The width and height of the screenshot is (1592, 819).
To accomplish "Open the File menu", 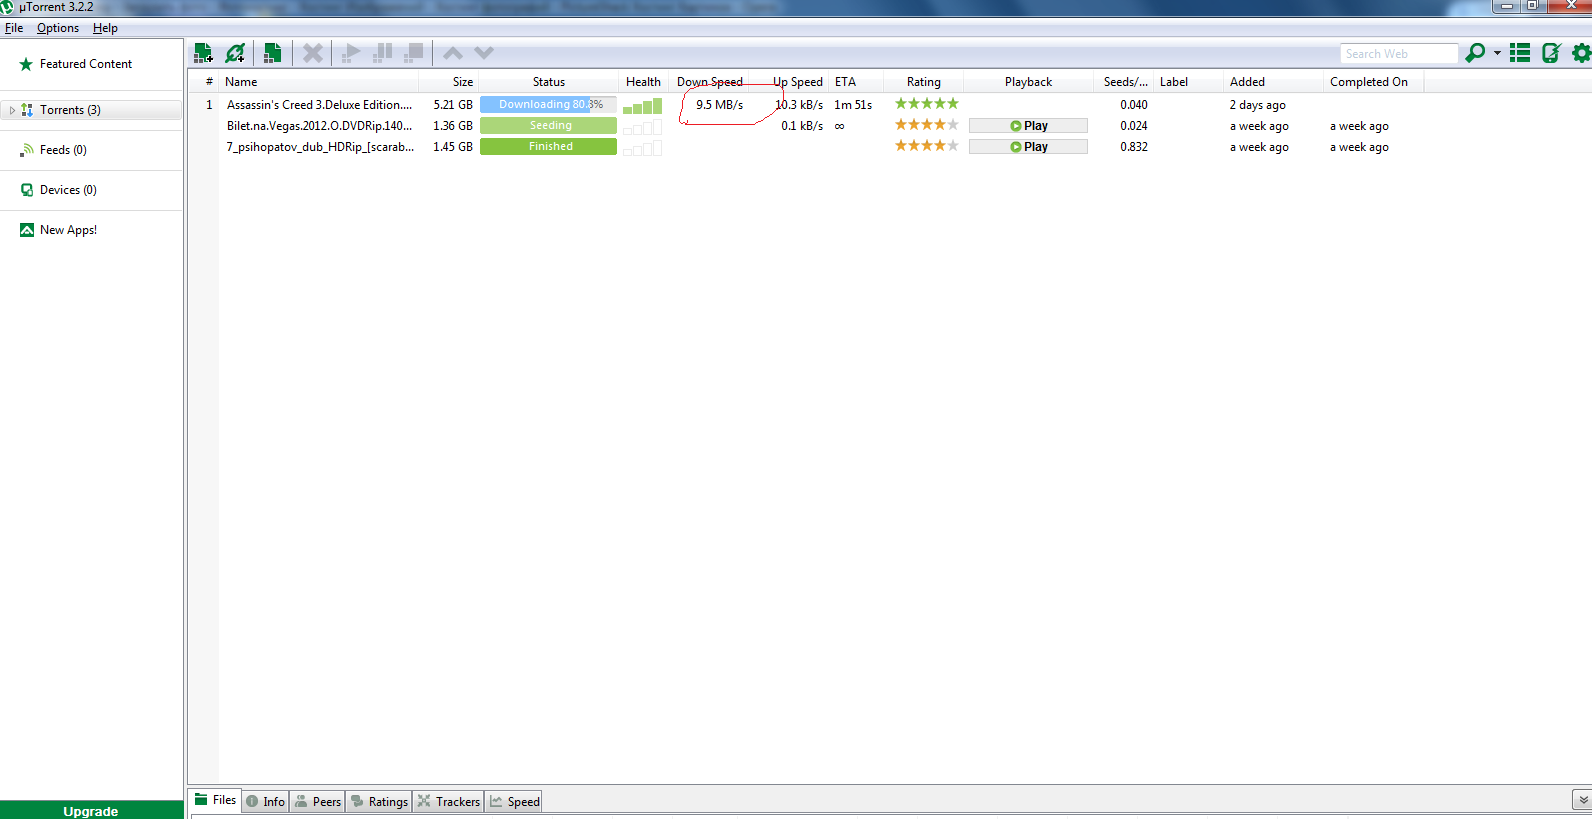I will click(14, 28).
